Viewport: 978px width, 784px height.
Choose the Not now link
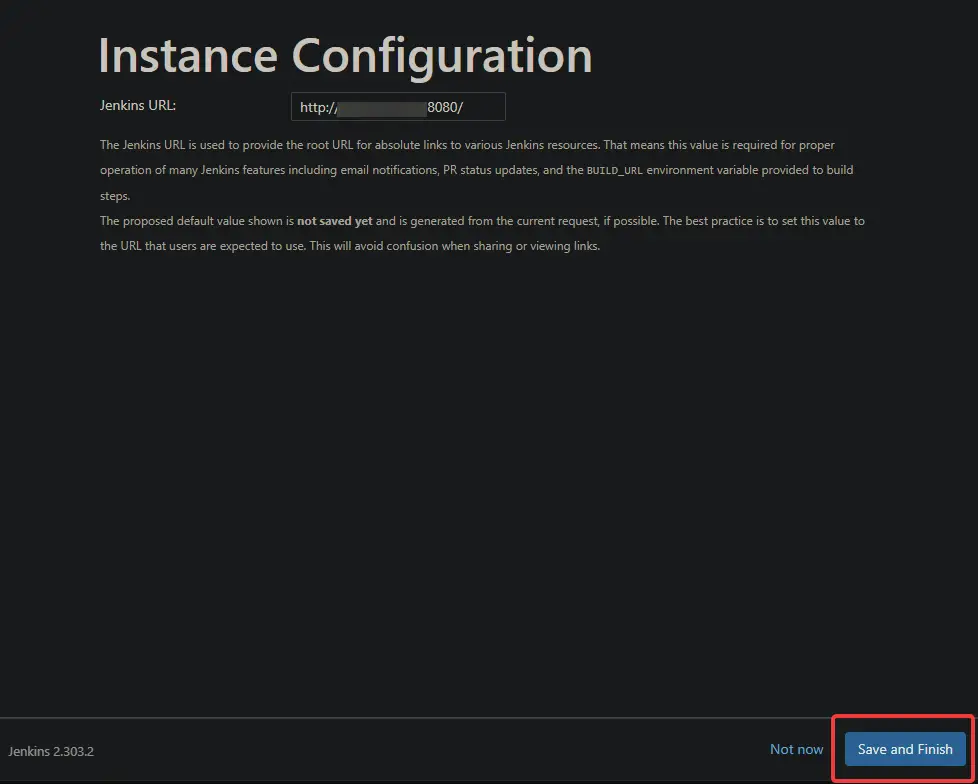click(796, 749)
